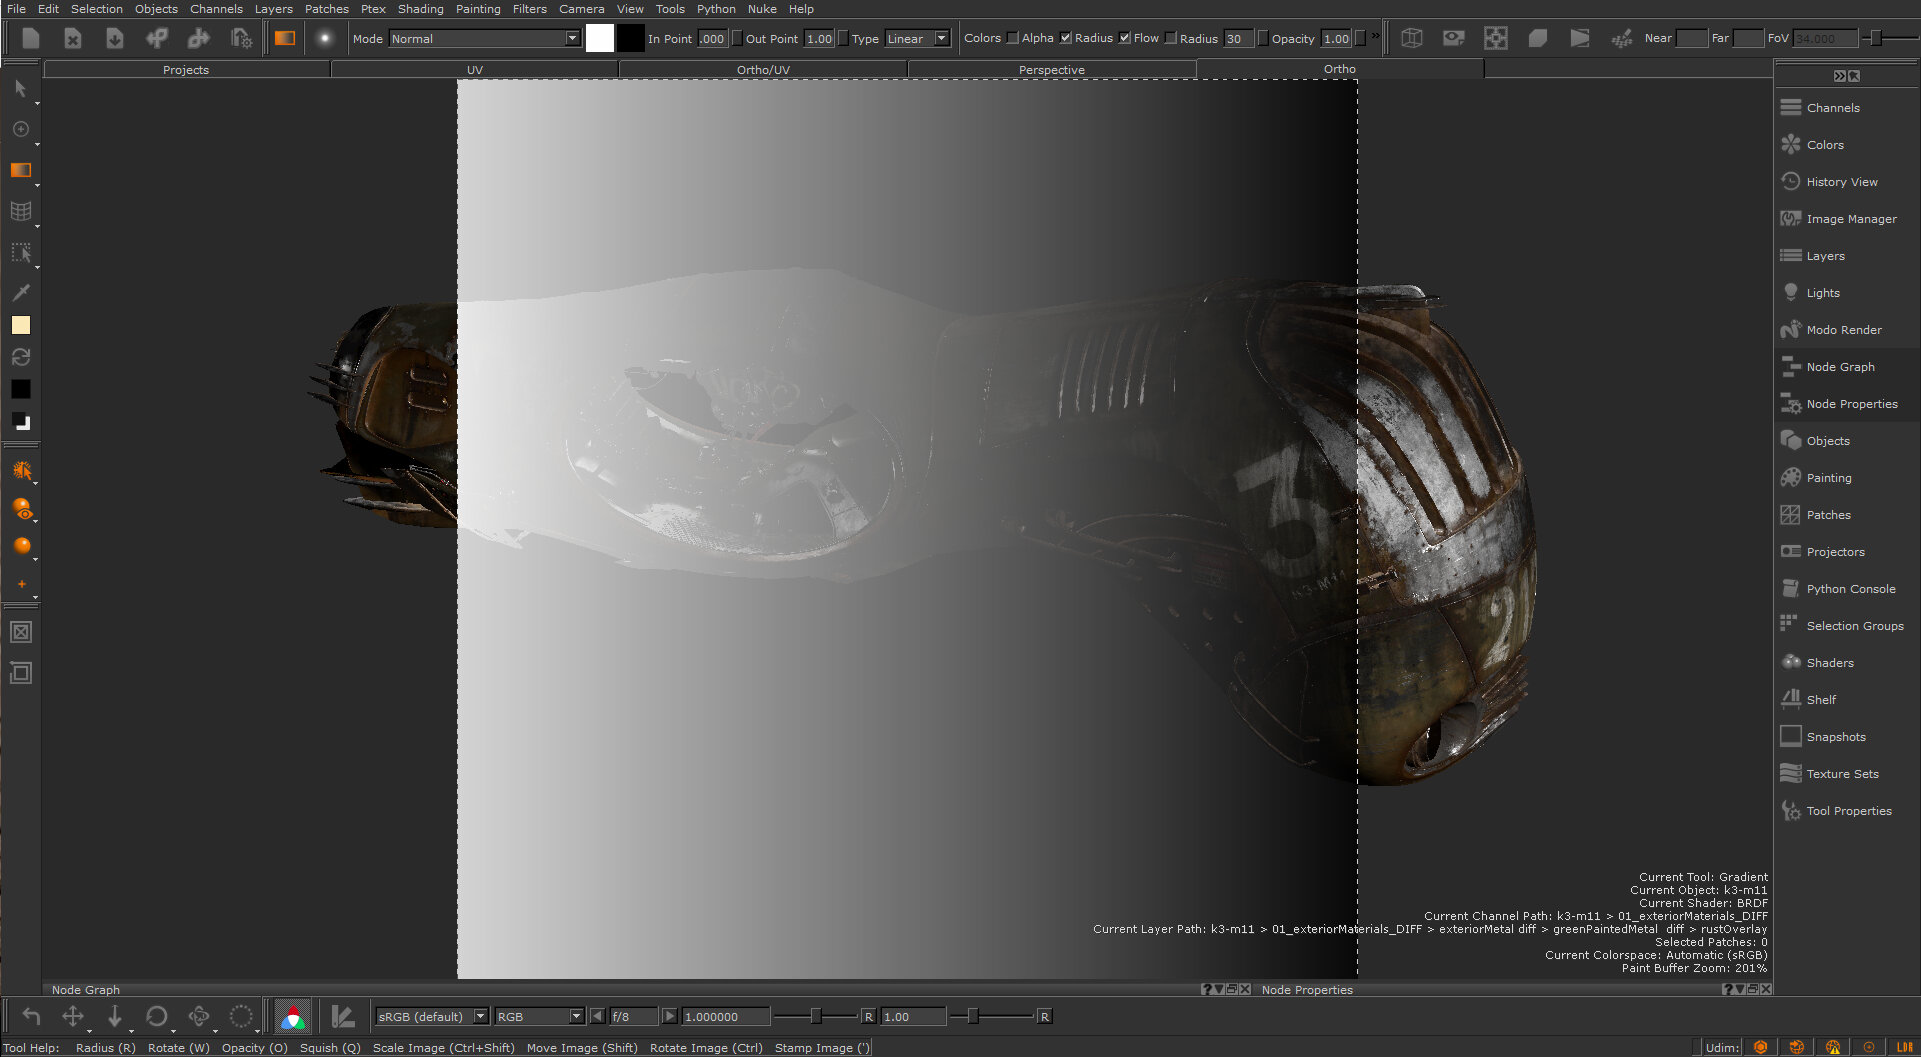
Task: Pick the eyedropper color picker tool
Action: coord(21,292)
